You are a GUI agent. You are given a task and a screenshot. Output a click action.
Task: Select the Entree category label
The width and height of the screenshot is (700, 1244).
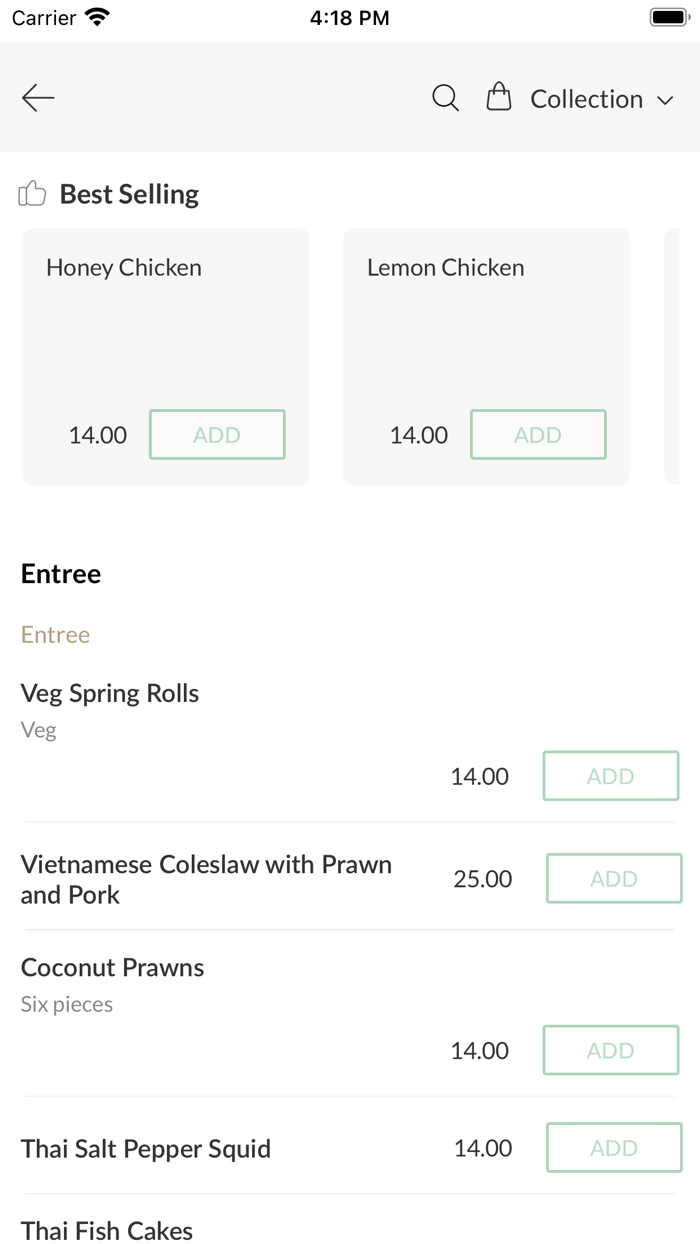point(55,635)
